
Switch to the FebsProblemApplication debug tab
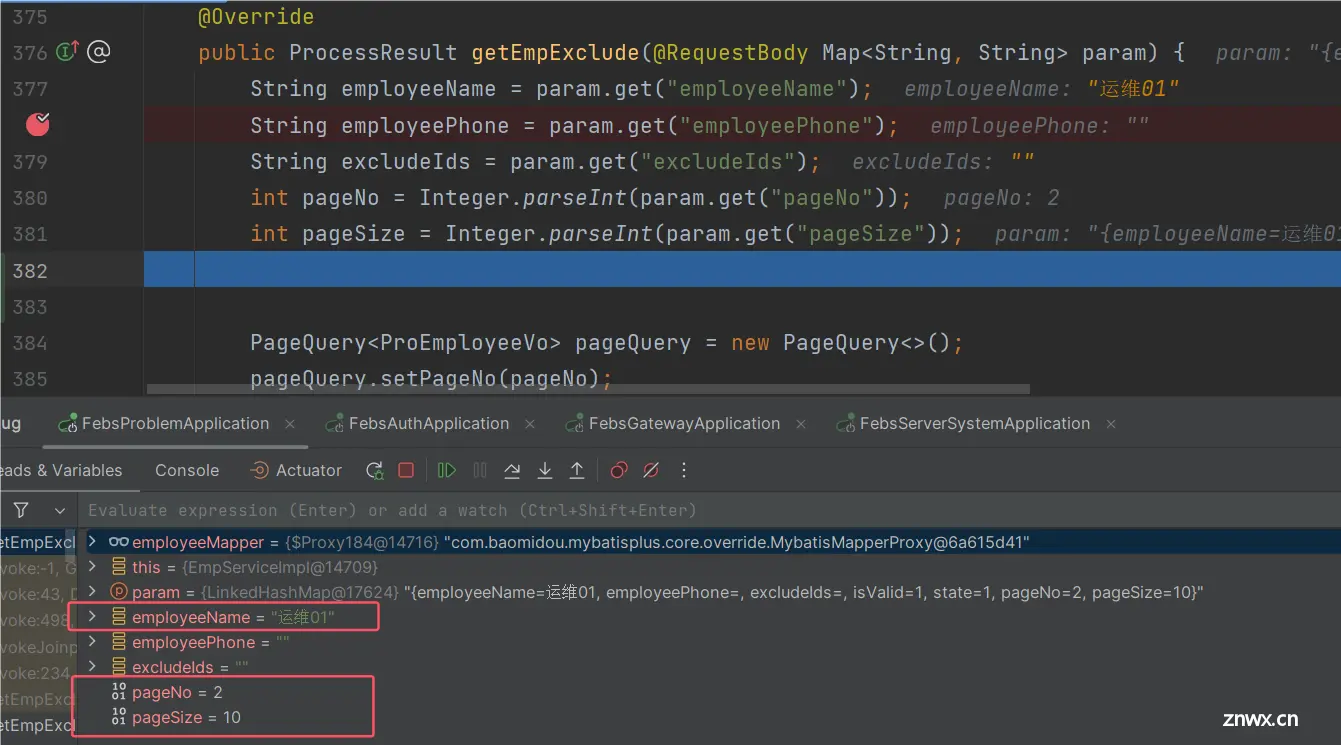[175, 424]
